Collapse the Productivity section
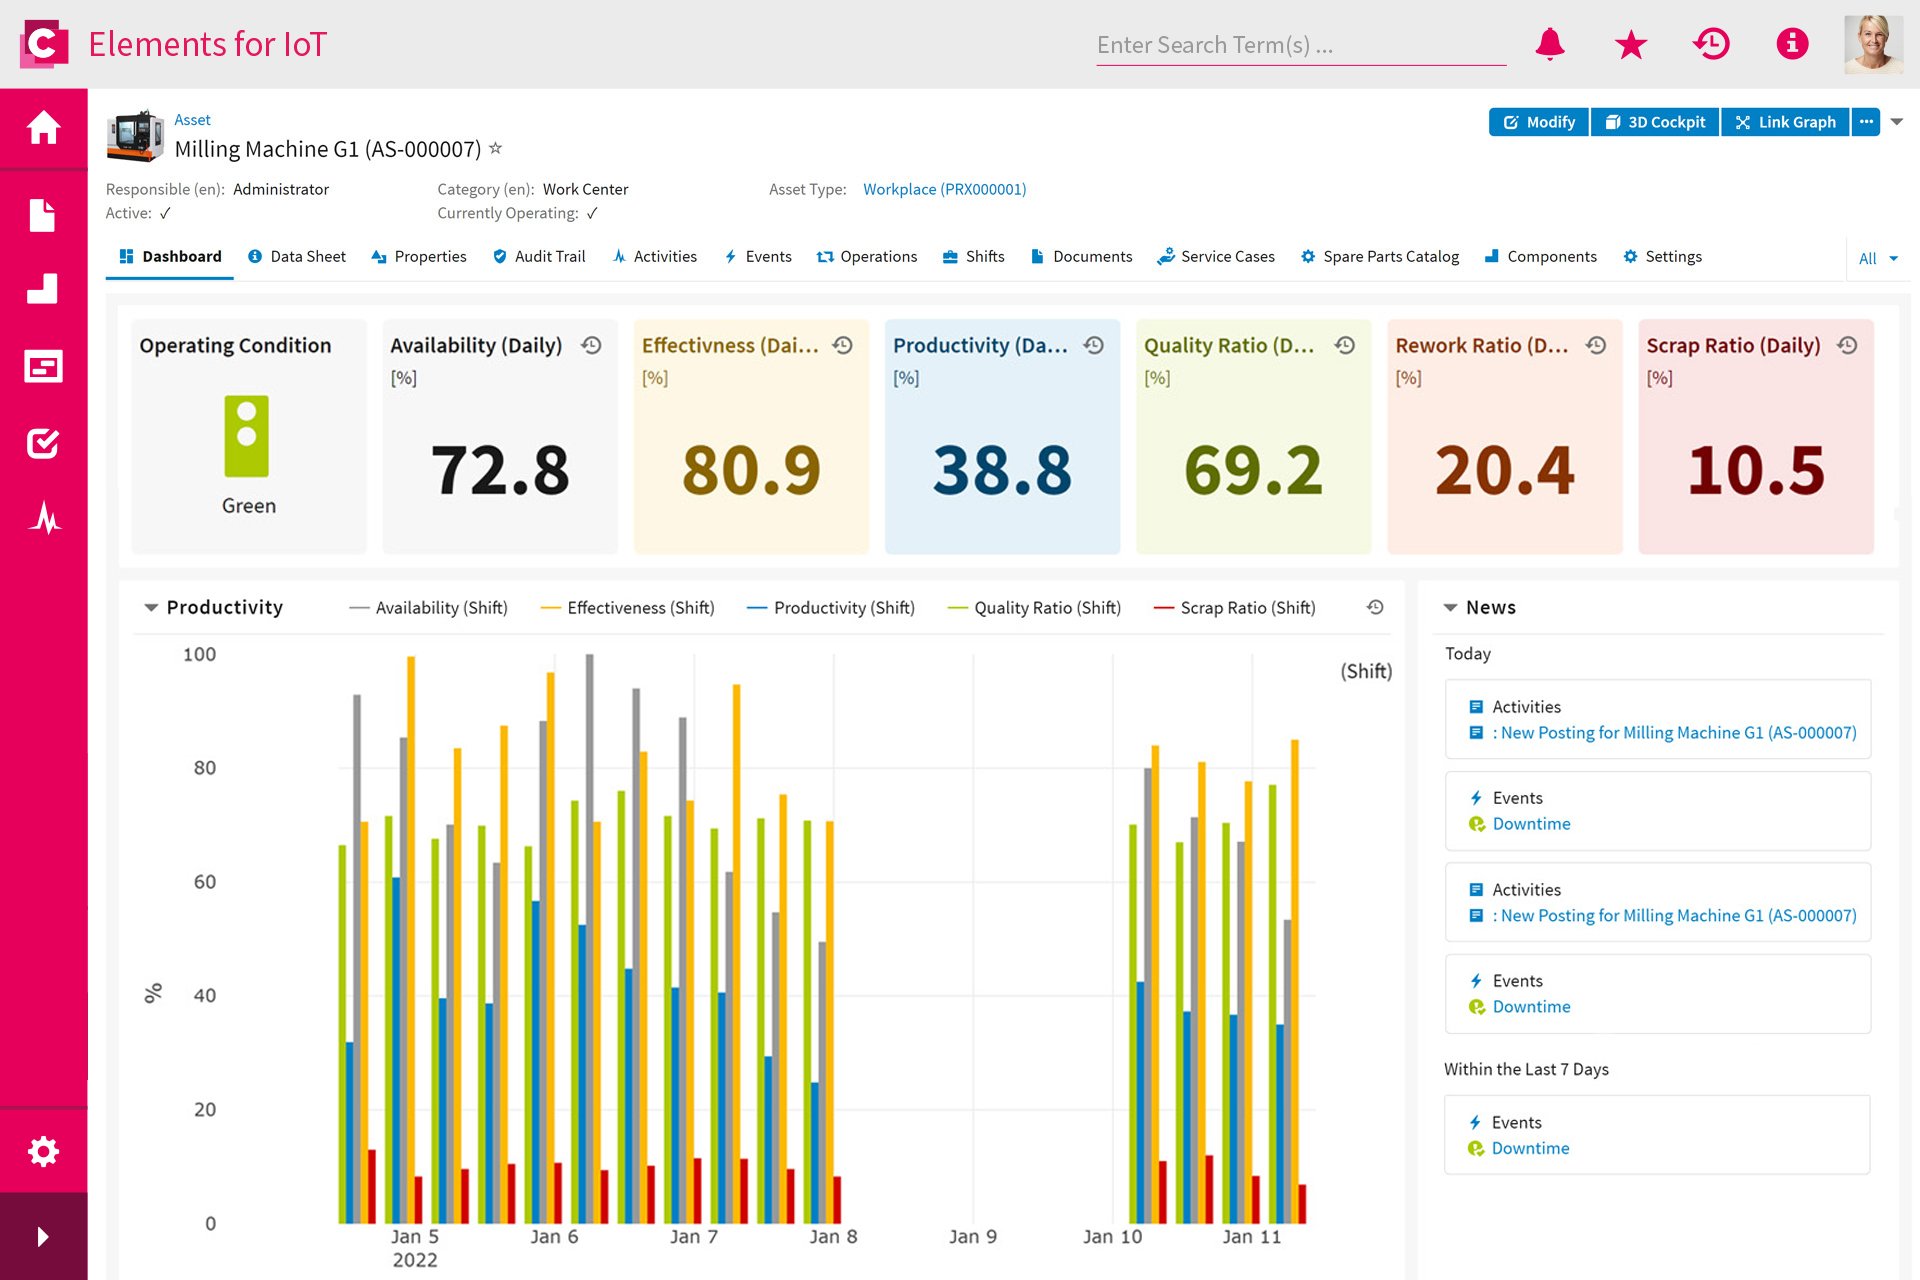Viewport: 1920px width, 1280px height. tap(151, 608)
